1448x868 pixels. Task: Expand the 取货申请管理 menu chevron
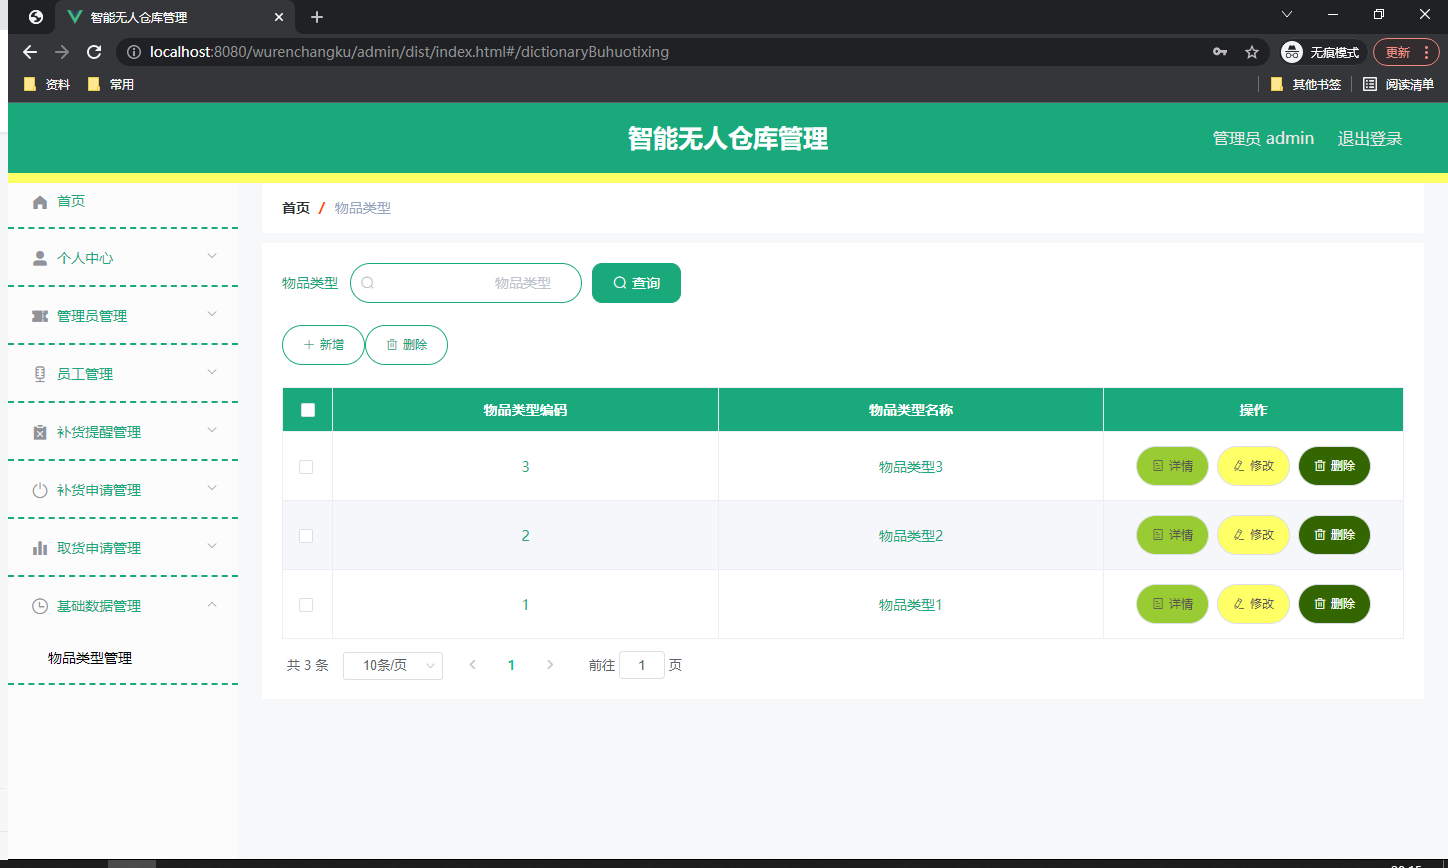point(212,546)
